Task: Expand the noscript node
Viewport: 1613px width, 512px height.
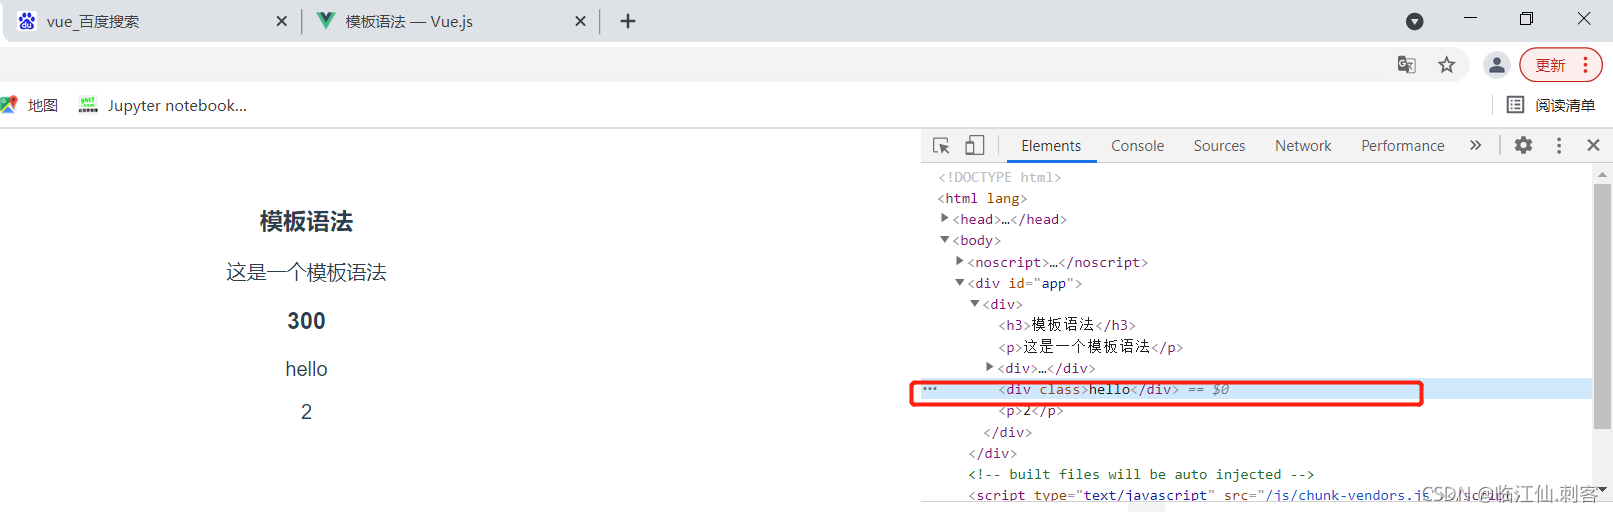Action: click(x=959, y=261)
